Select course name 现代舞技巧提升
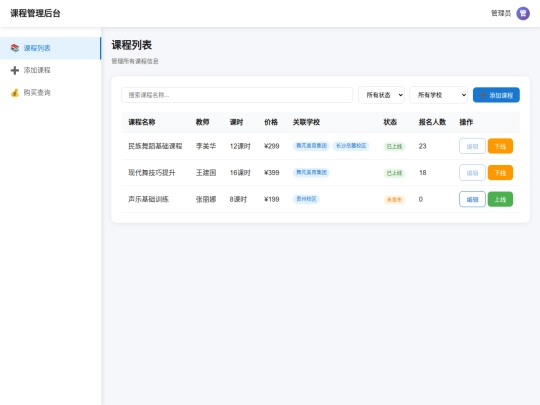Screen dimensions: 540x405 (152, 173)
